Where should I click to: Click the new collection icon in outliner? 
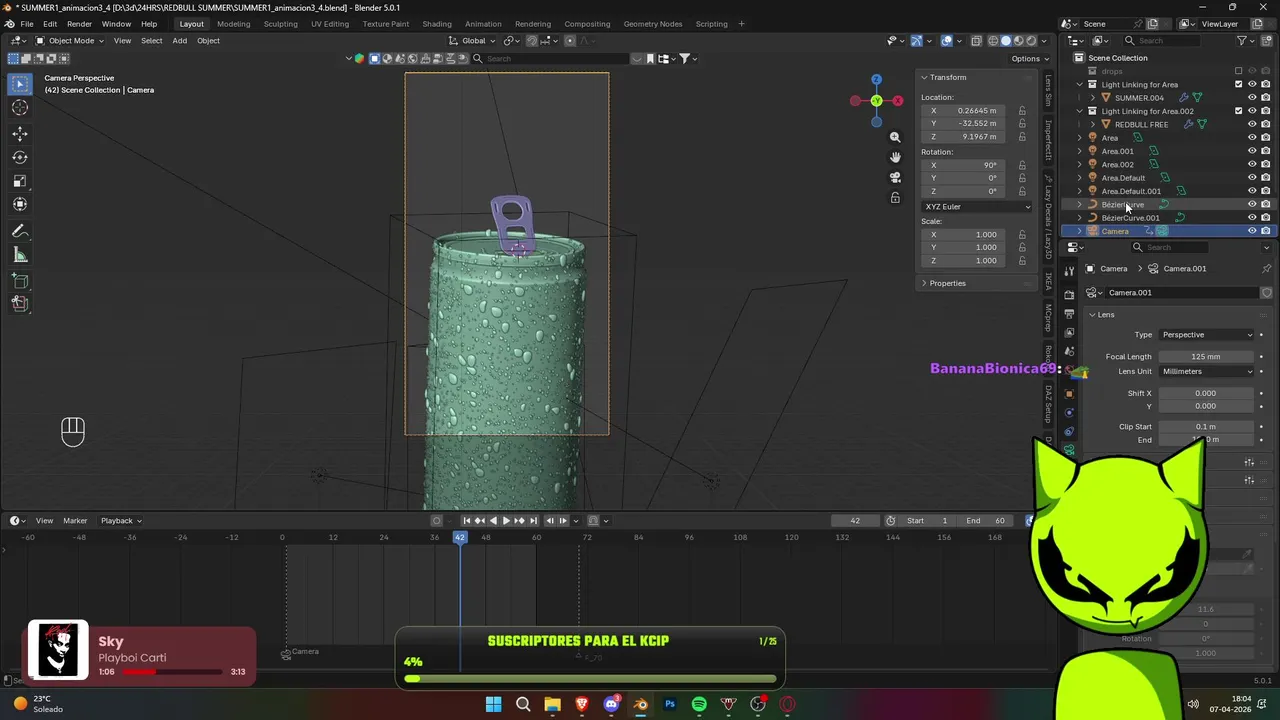(x=1265, y=41)
